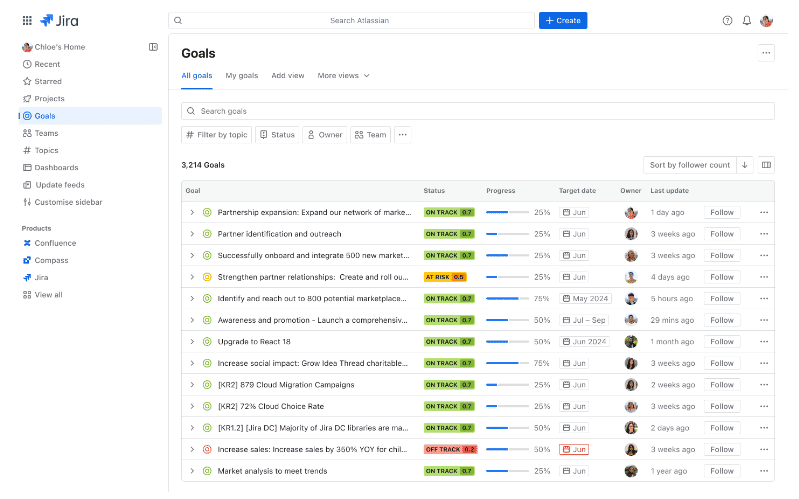Follow the Market analysis to meet trends goal
This screenshot has height=499, width=799.
(722, 471)
